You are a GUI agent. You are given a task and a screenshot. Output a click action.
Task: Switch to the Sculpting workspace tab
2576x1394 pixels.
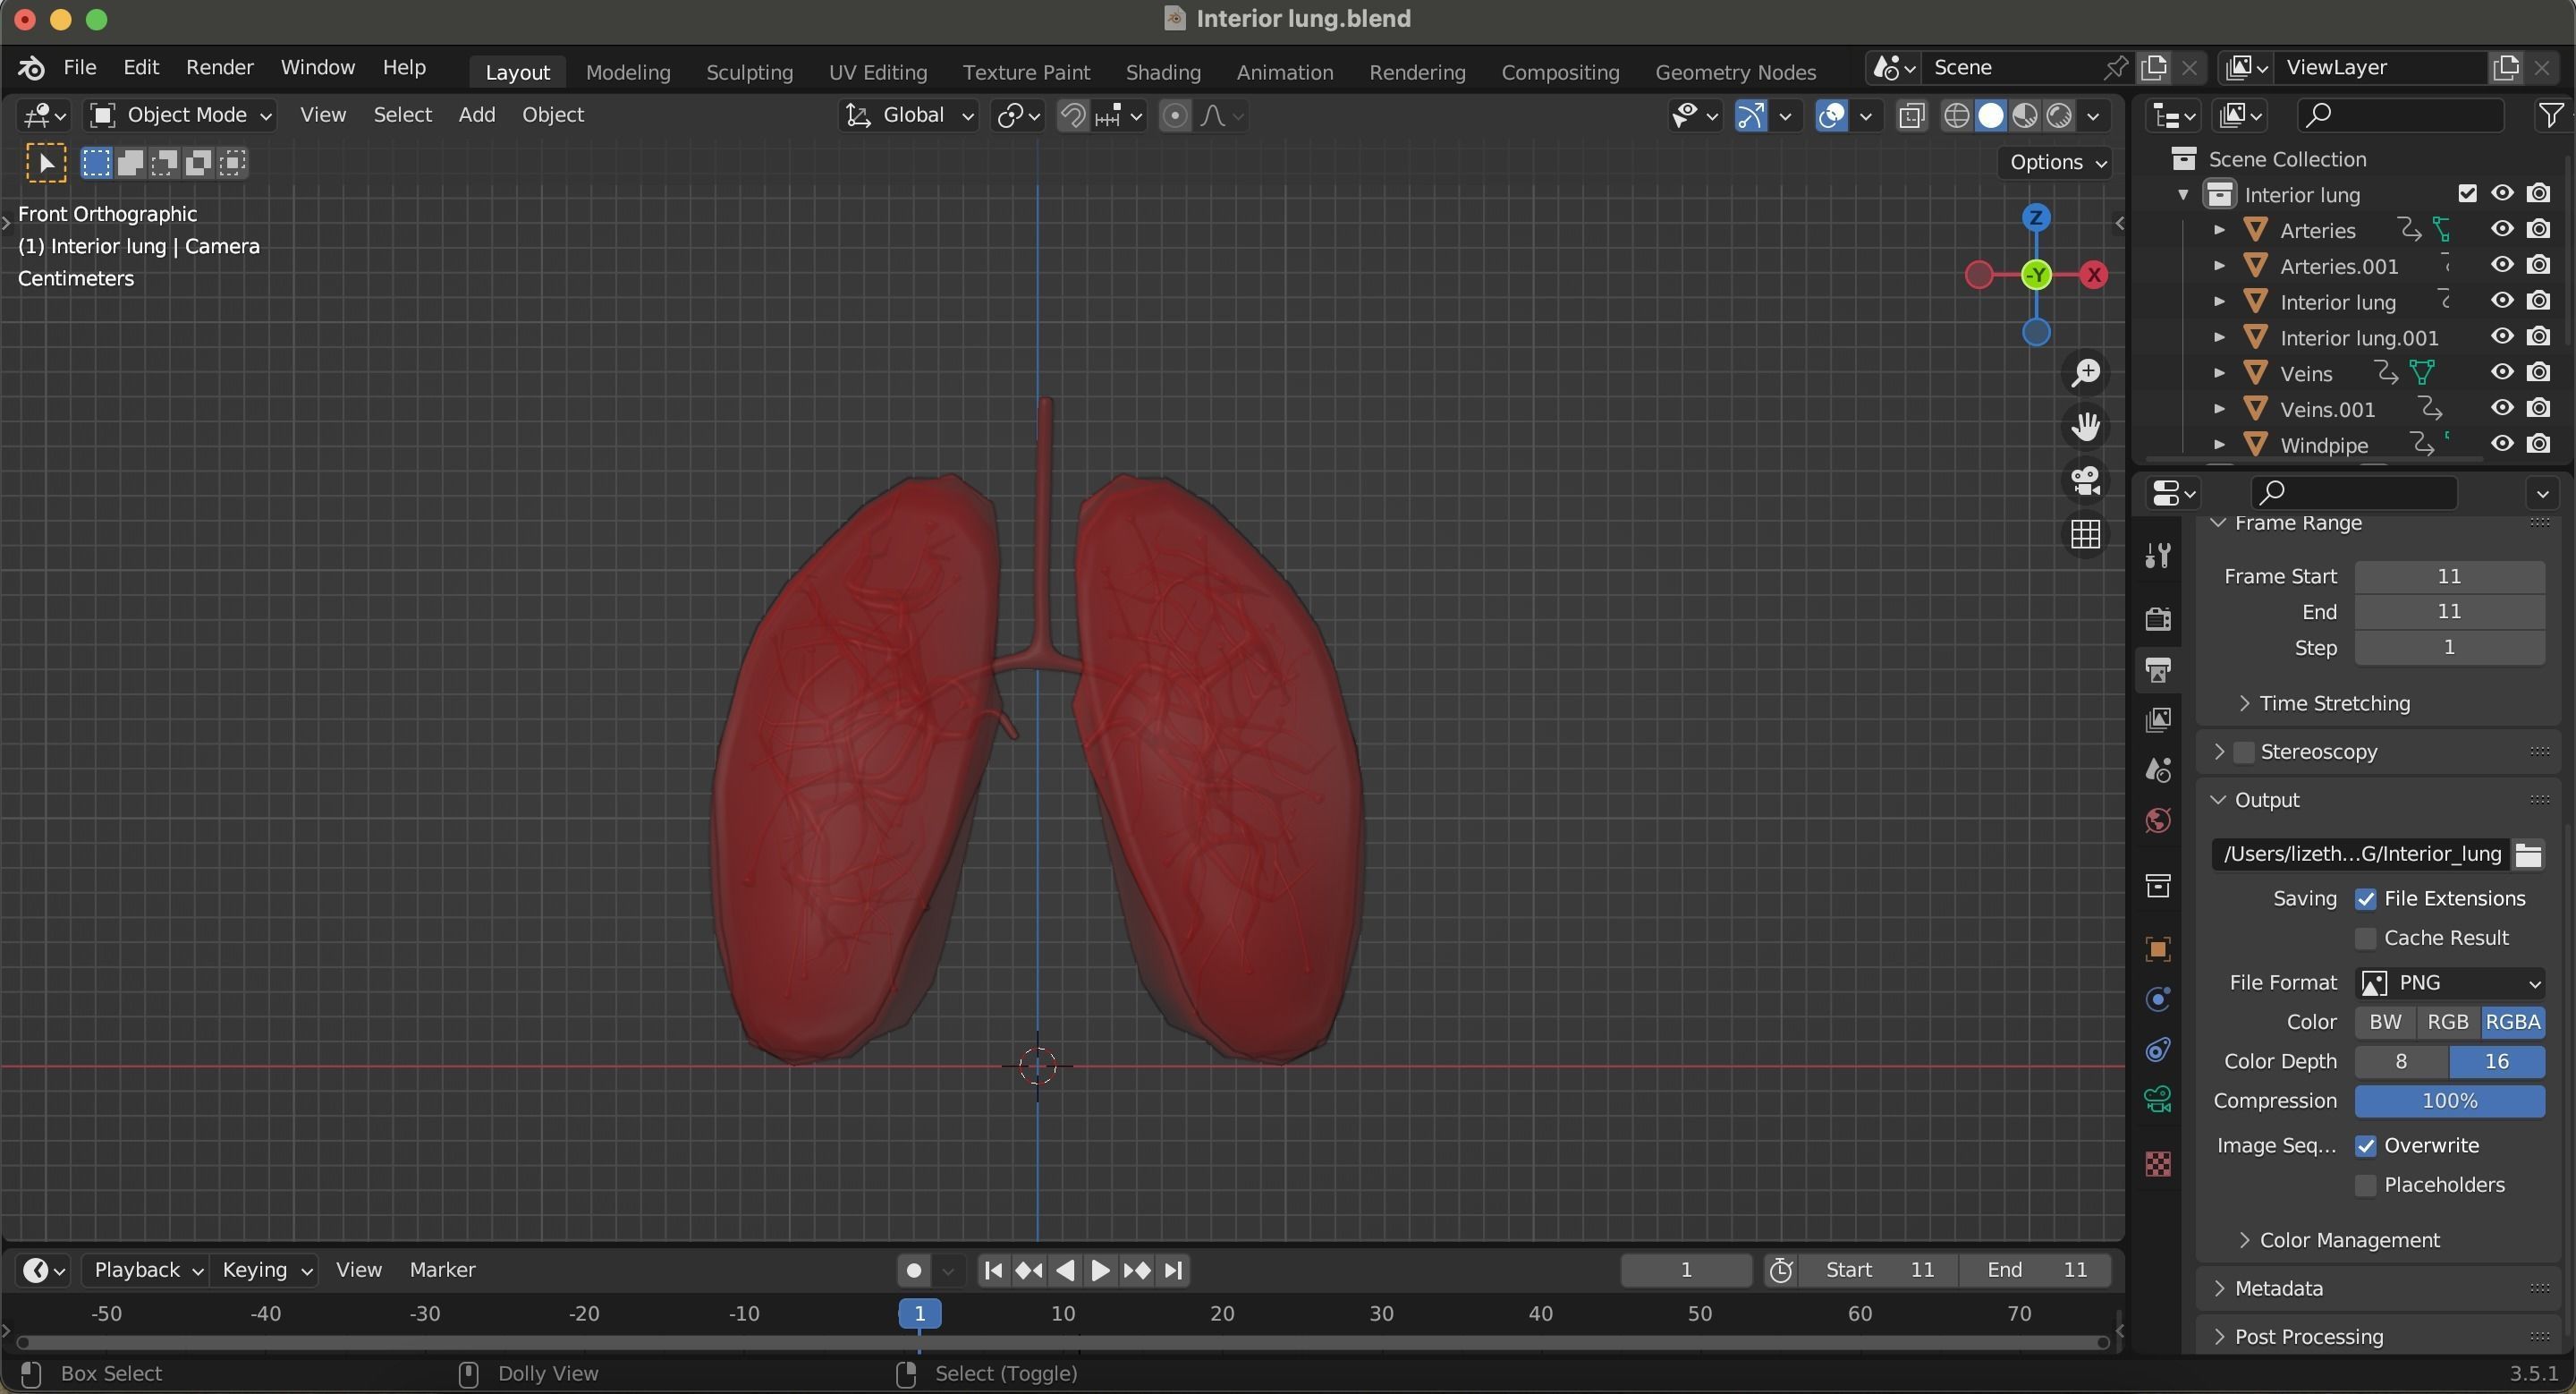coord(749,72)
